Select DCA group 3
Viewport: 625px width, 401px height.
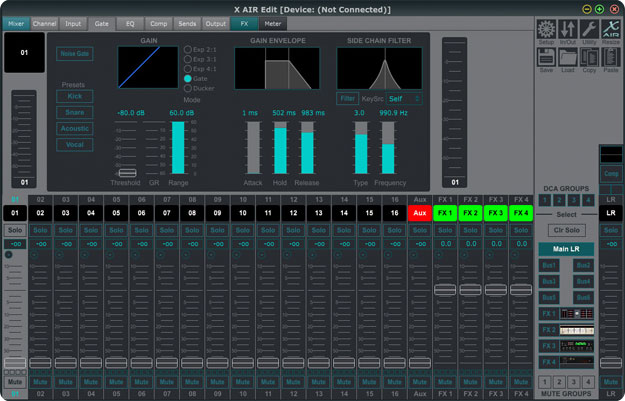pyautogui.click(x=574, y=200)
